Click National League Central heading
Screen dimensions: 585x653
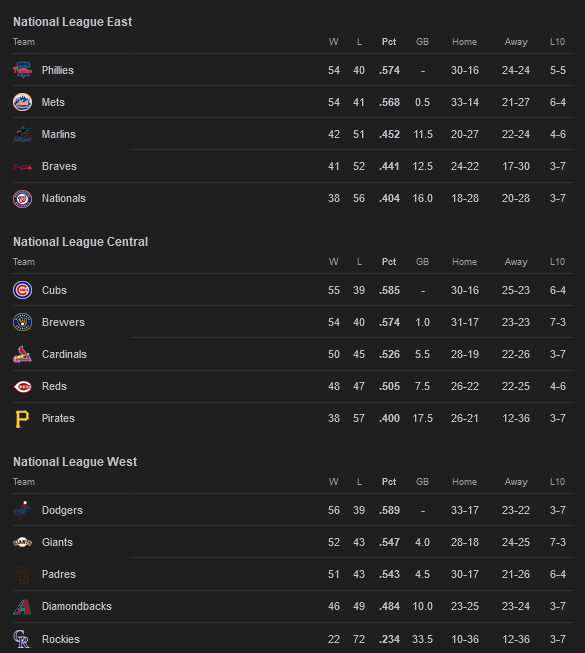80,242
